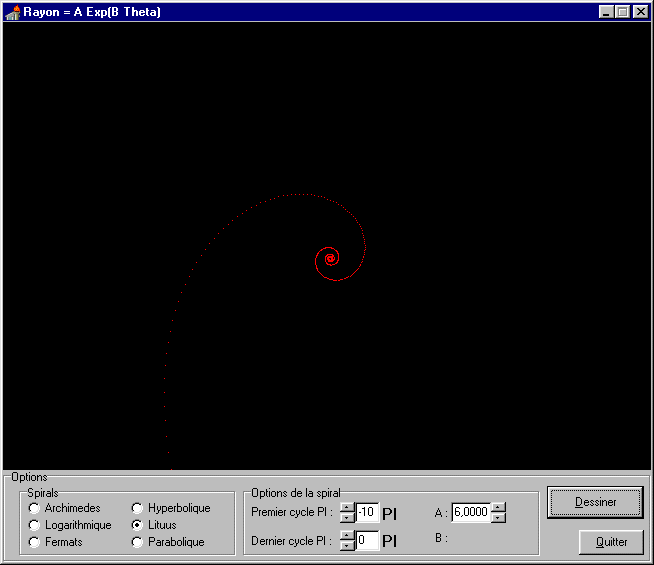This screenshot has height=565, width=654.
Task: Maximize the Rayon window
Action: pyautogui.click(x=623, y=12)
